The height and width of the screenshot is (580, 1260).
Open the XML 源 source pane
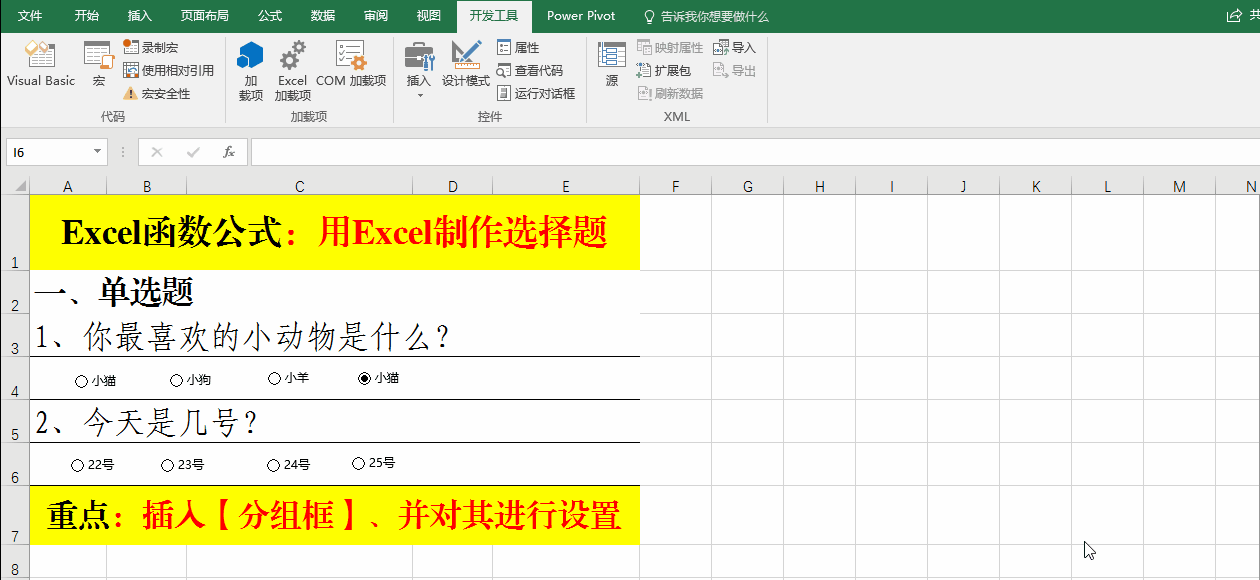tap(612, 64)
